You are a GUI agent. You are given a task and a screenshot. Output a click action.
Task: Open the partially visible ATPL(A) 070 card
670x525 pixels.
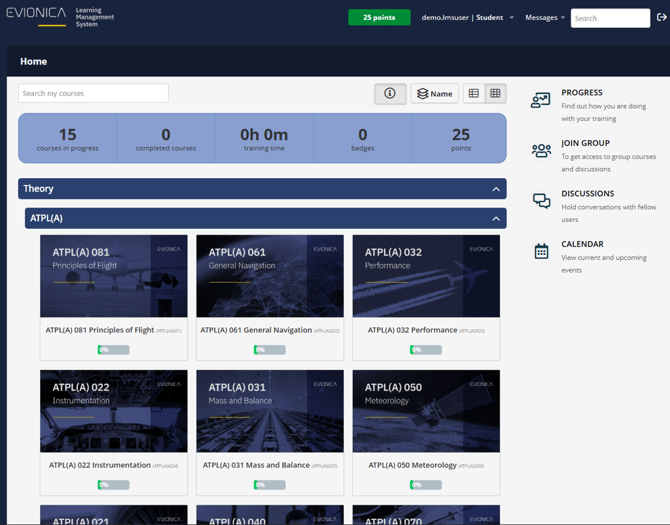[x=426, y=515]
